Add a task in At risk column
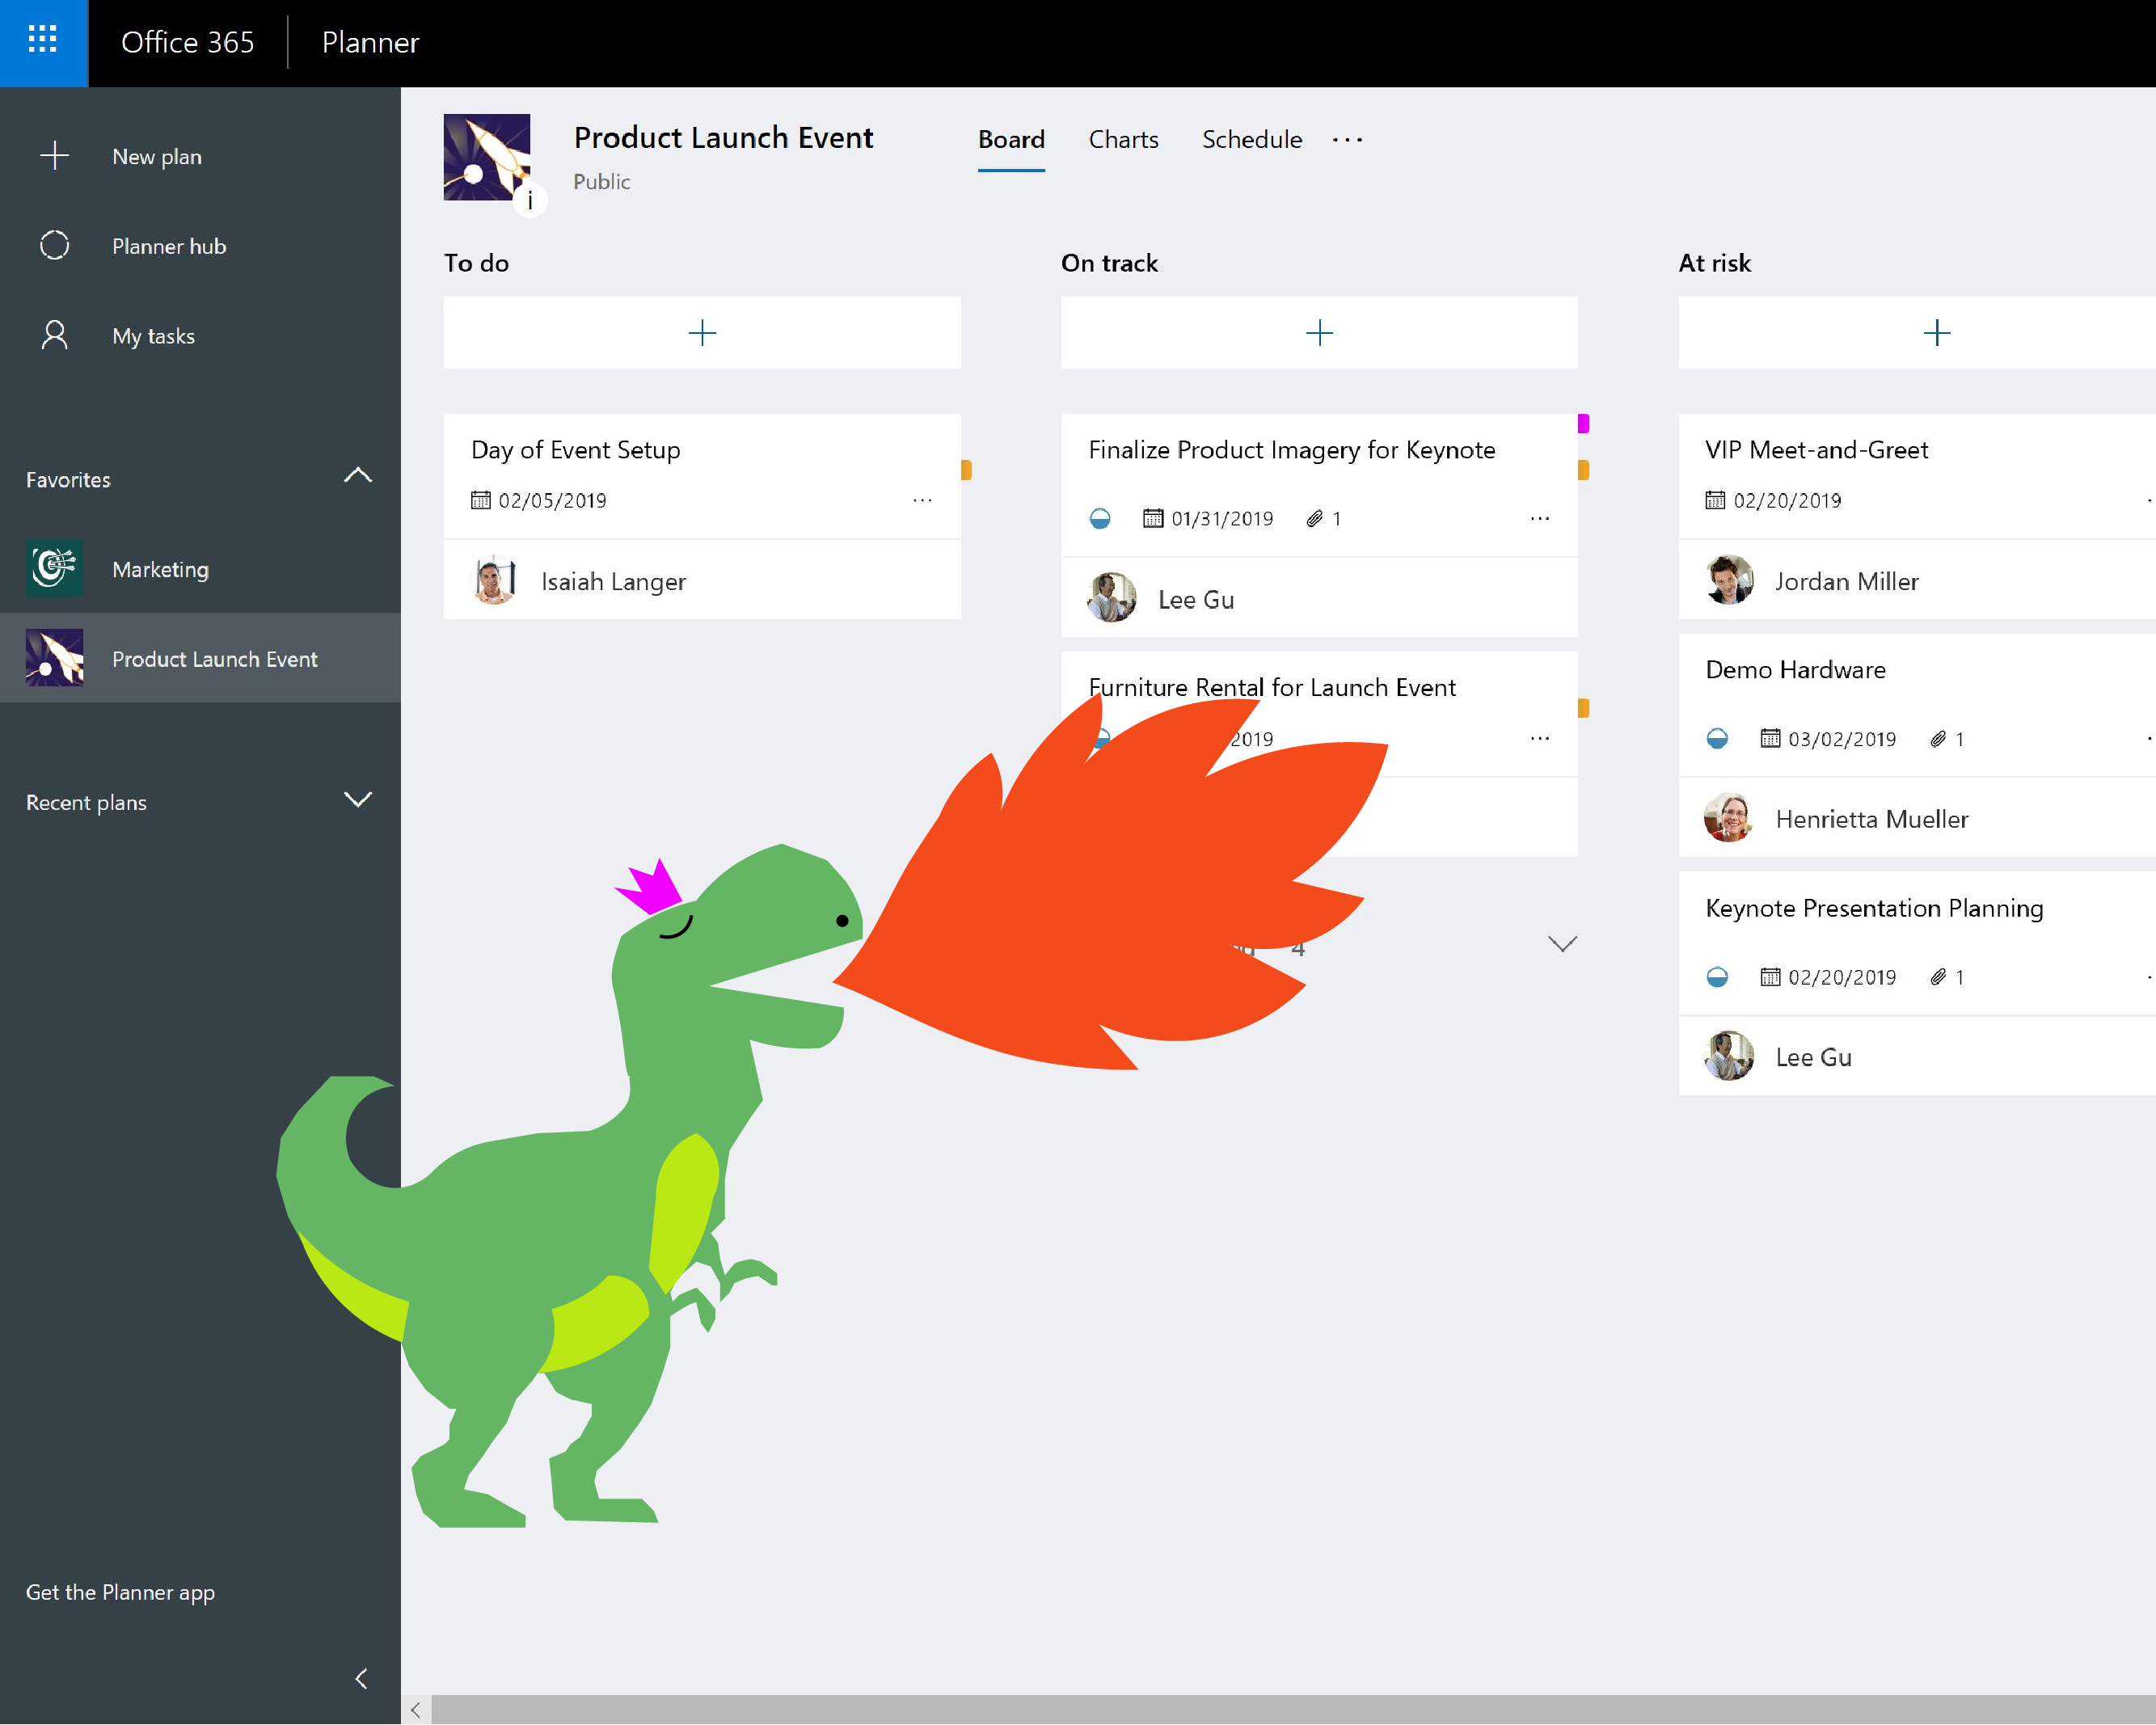The width and height of the screenshot is (2156, 1725). tap(1936, 333)
